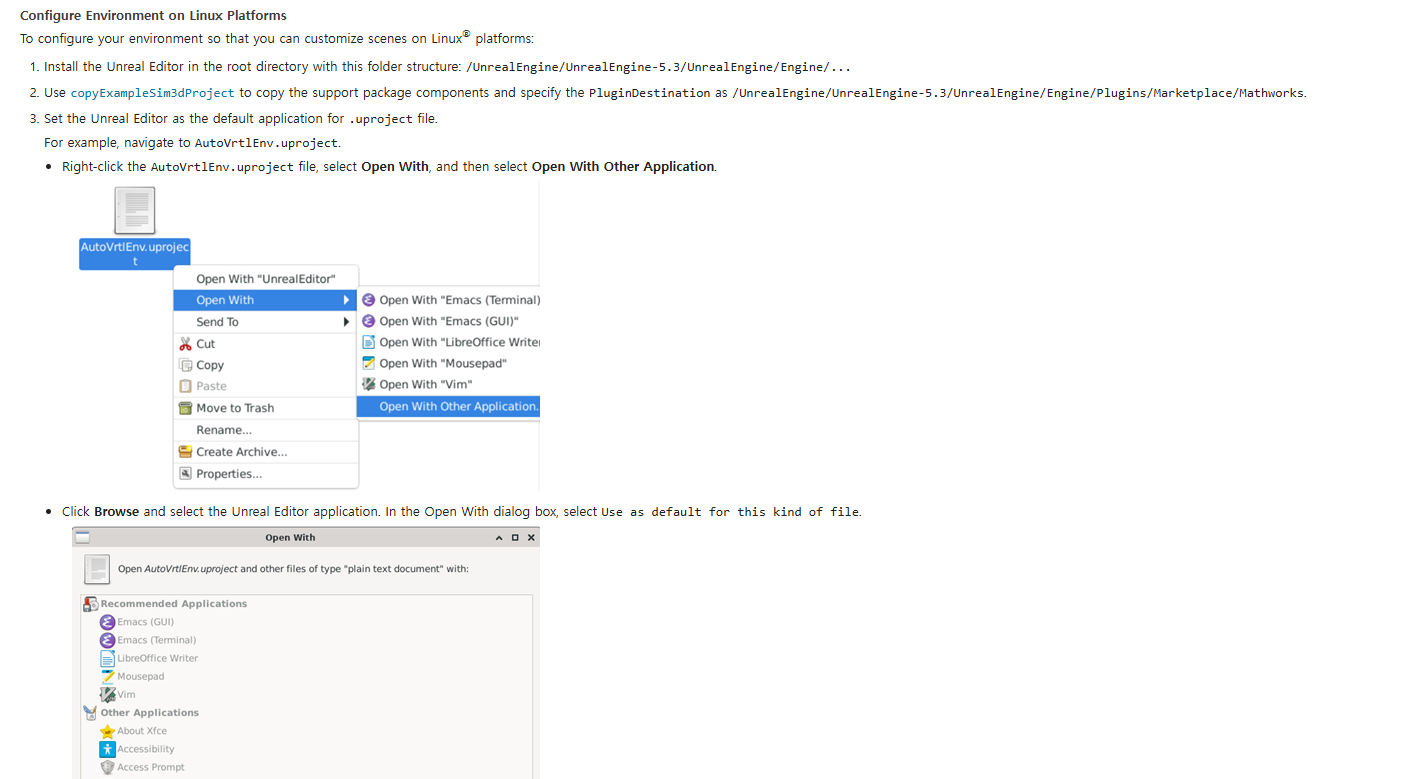This screenshot has height=779, width=1426.
Task: Click Mousepad notepad icon in Open With submenu
Action: pyautogui.click(x=368, y=363)
